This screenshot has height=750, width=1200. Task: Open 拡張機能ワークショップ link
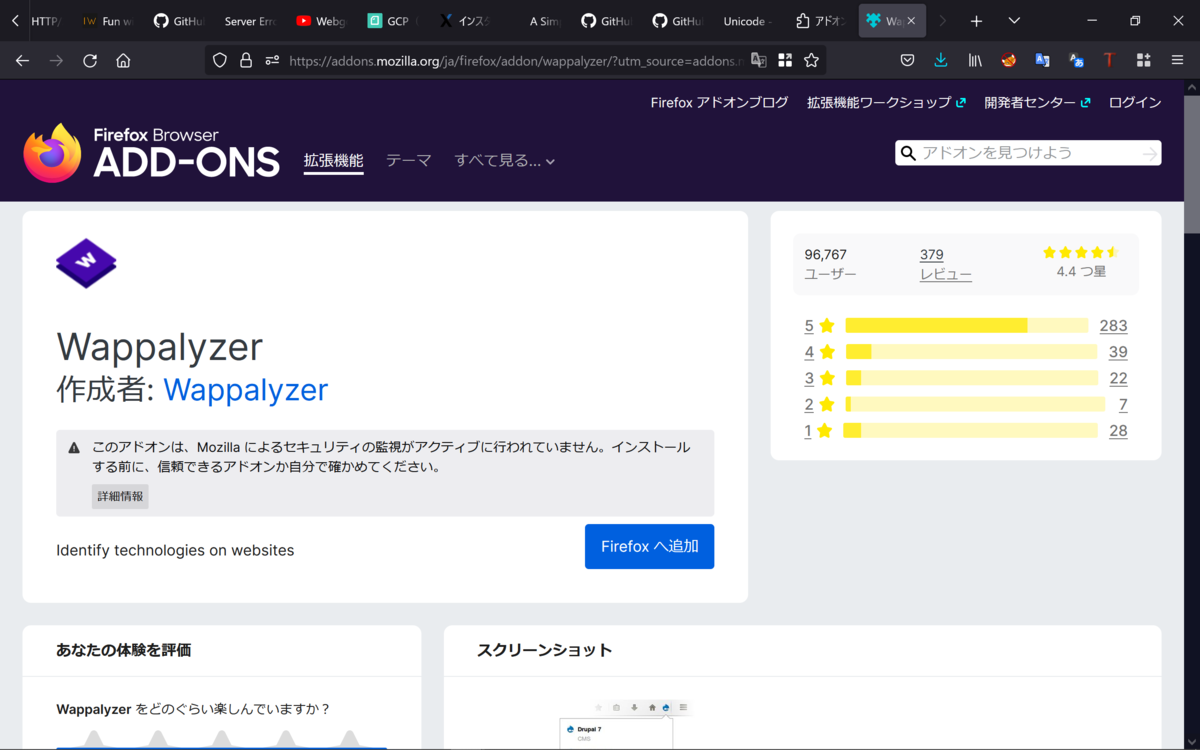pos(886,102)
